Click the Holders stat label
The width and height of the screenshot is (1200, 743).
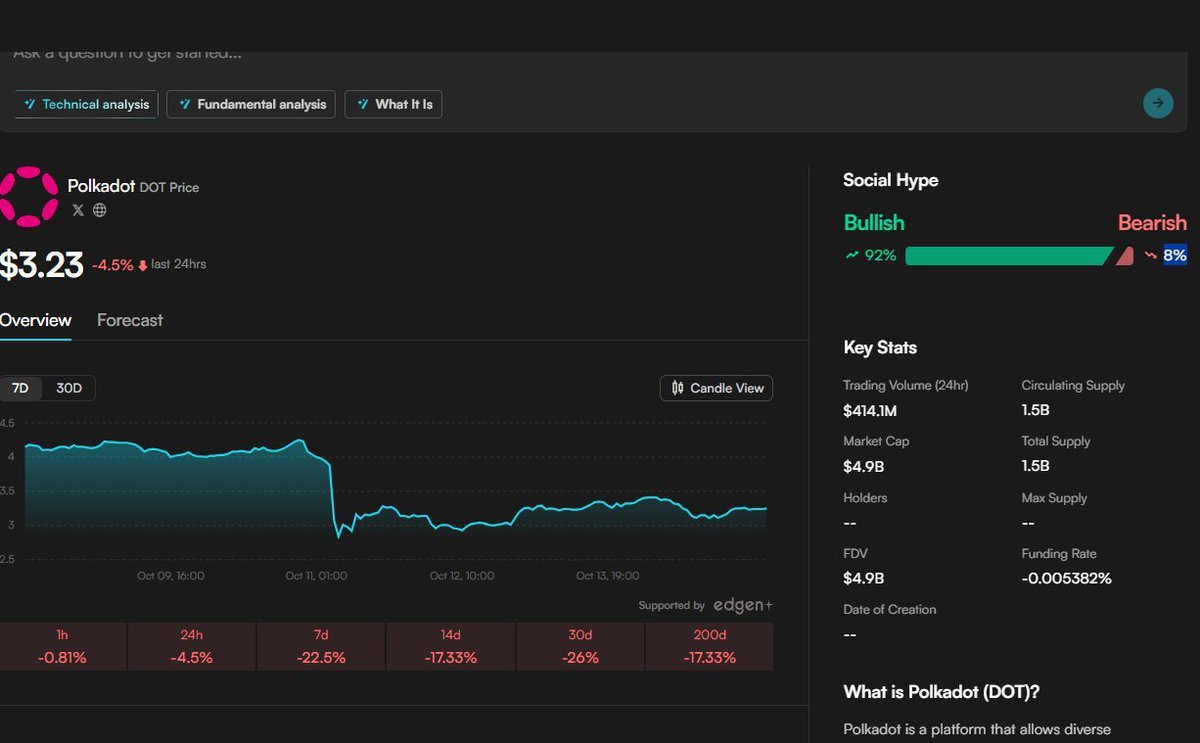(865, 497)
